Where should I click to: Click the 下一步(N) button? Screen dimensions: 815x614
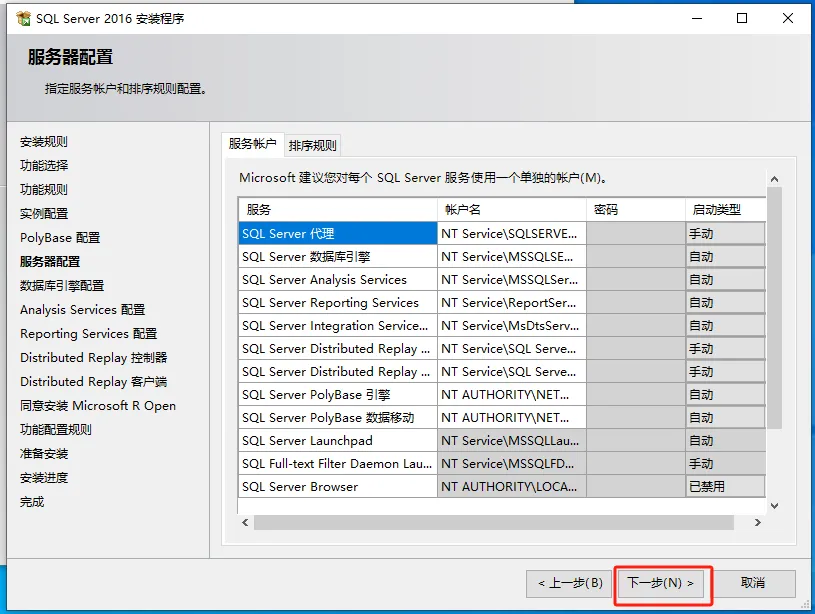coord(660,583)
